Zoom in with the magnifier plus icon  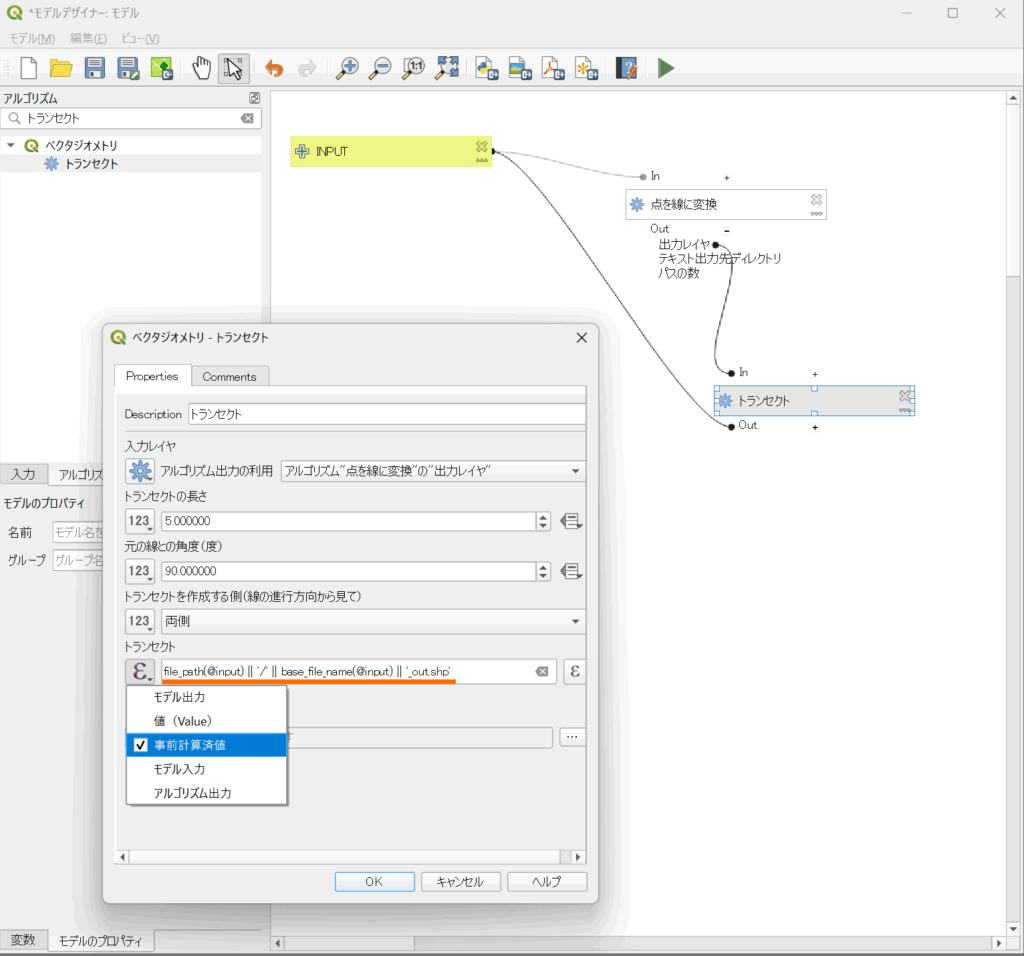(x=347, y=68)
